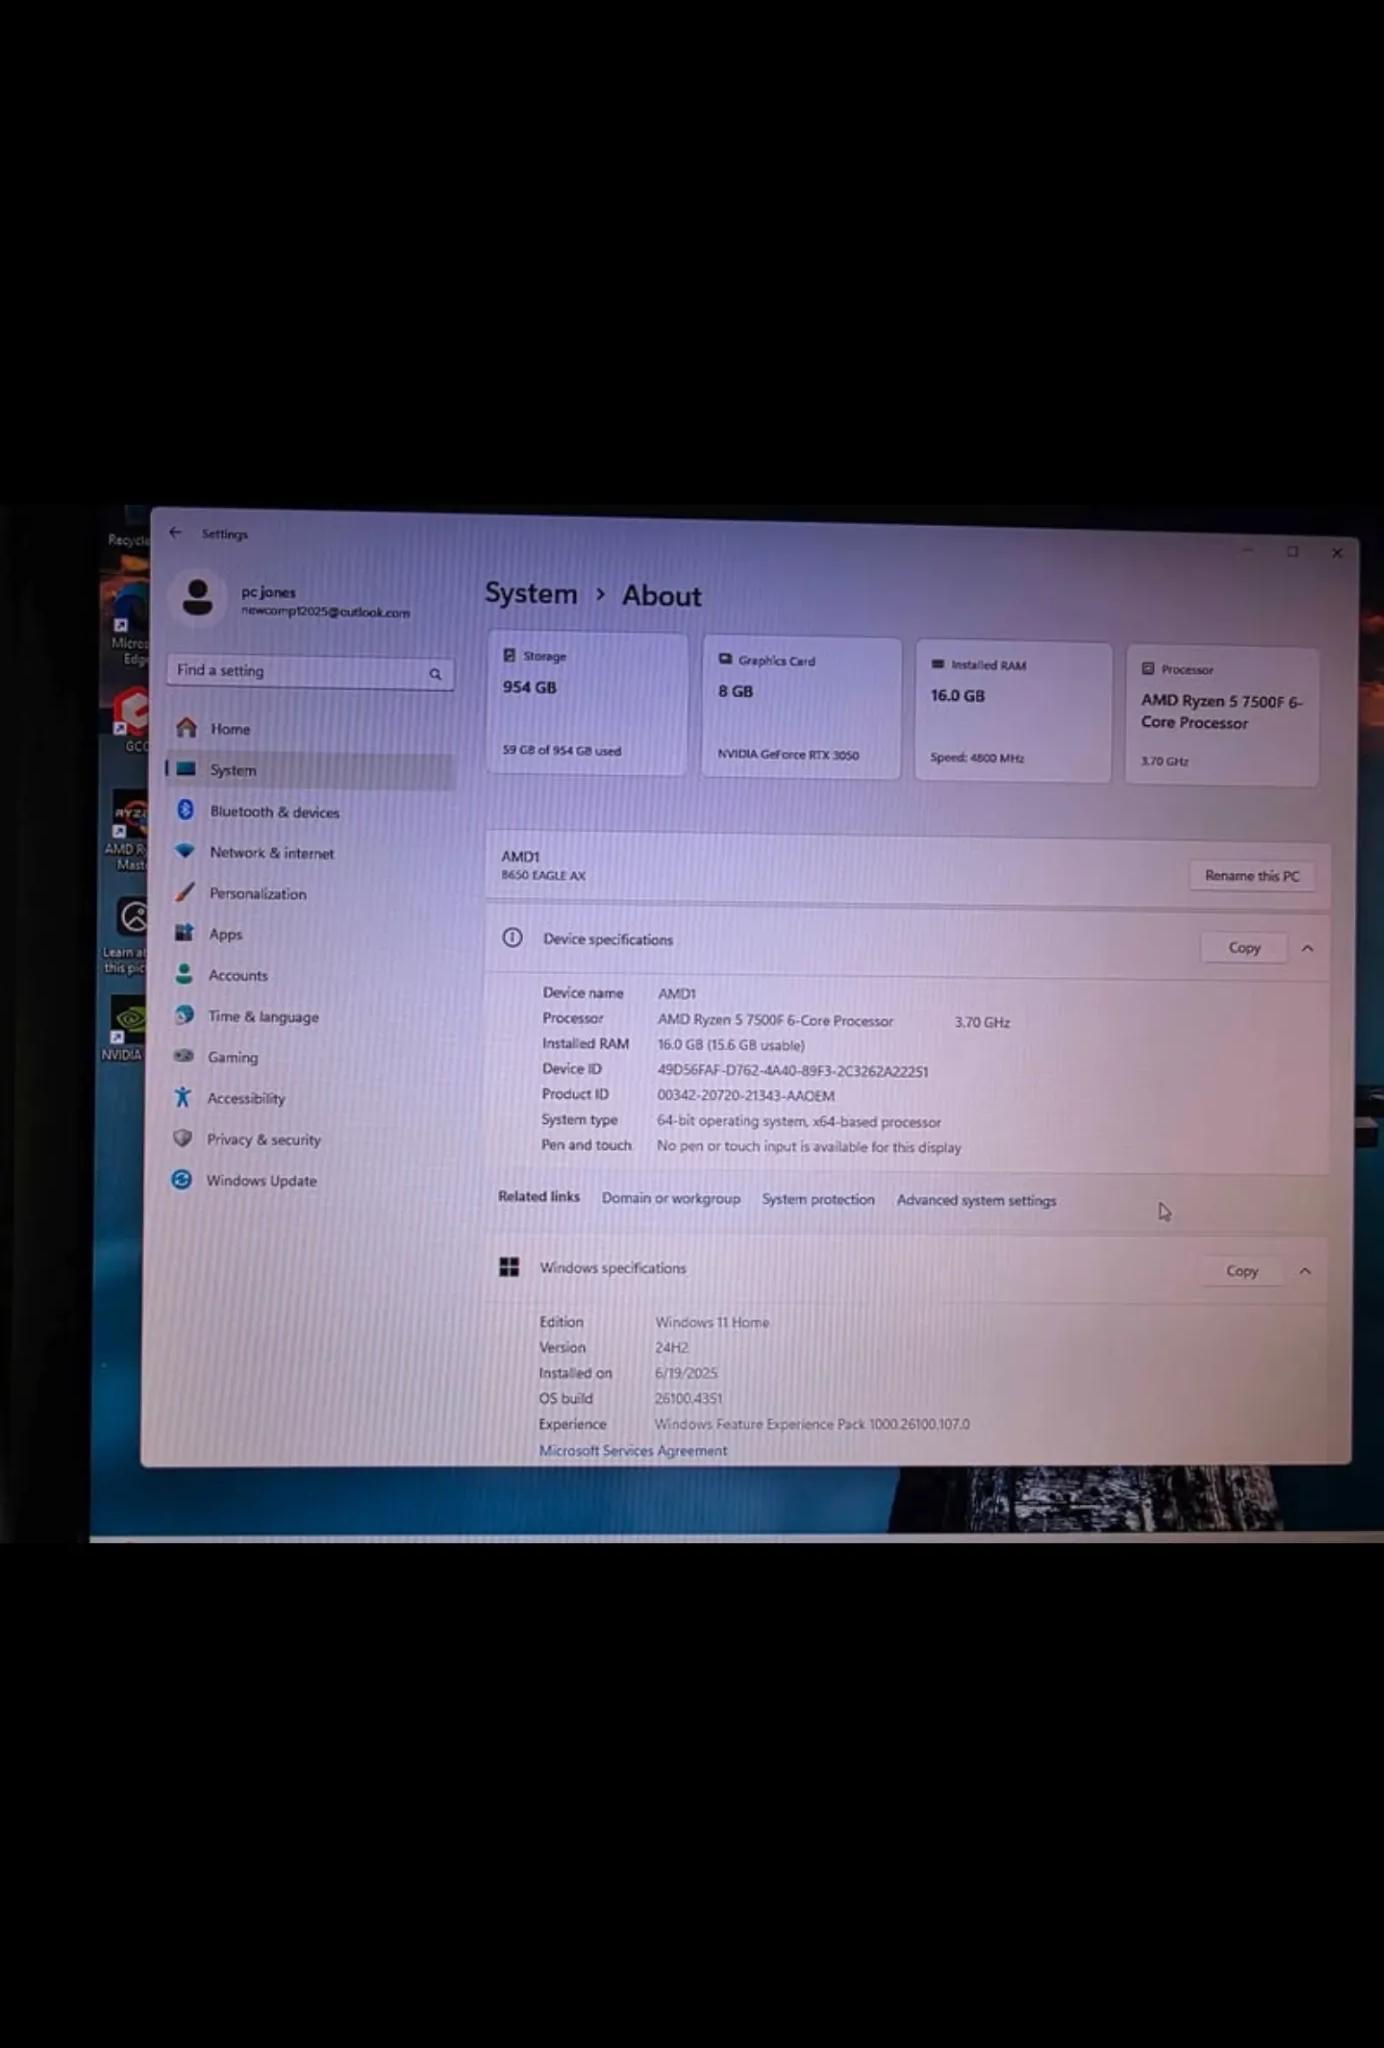Image resolution: width=1384 pixels, height=2048 pixels.
Task: Focus the Find a setting field
Action: (310, 672)
